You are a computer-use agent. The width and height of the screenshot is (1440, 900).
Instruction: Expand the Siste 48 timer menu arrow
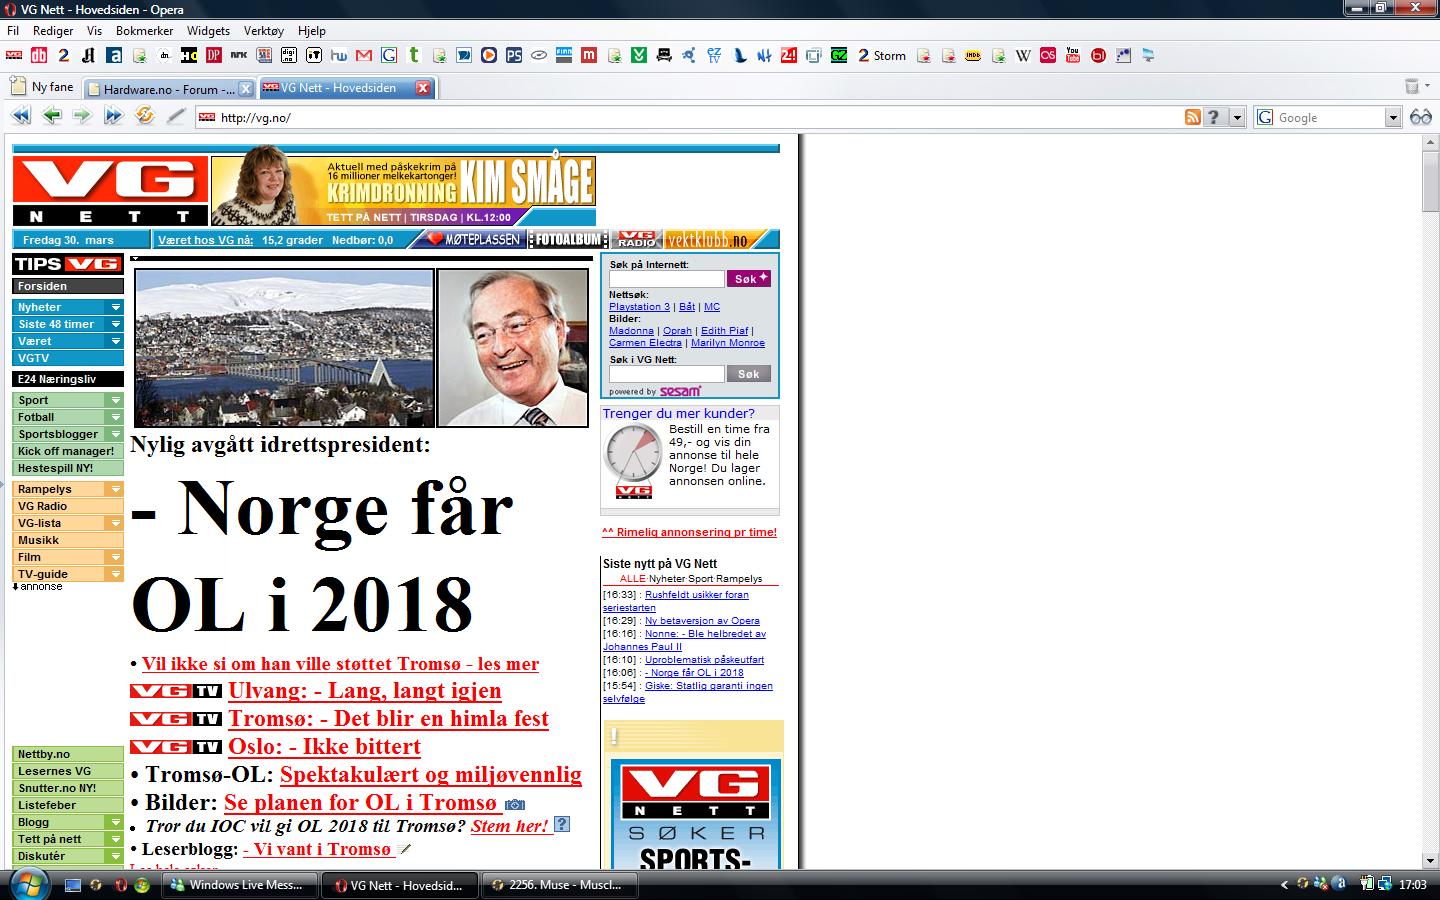point(116,324)
